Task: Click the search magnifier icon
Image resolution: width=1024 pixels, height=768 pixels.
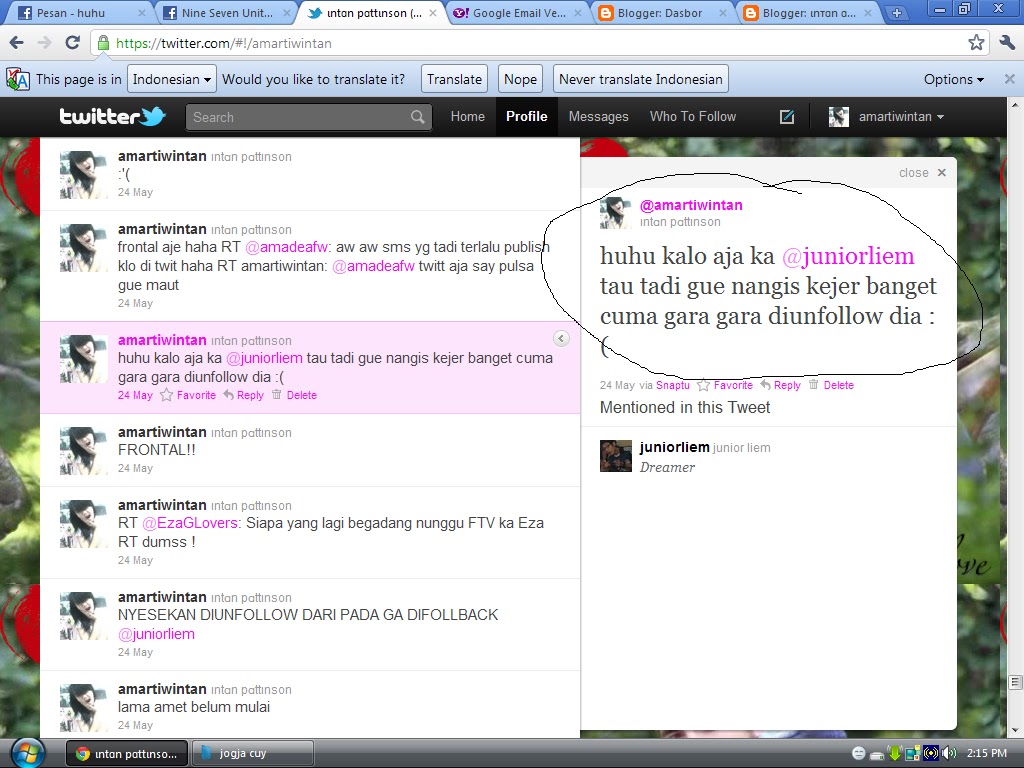Action: (x=417, y=117)
